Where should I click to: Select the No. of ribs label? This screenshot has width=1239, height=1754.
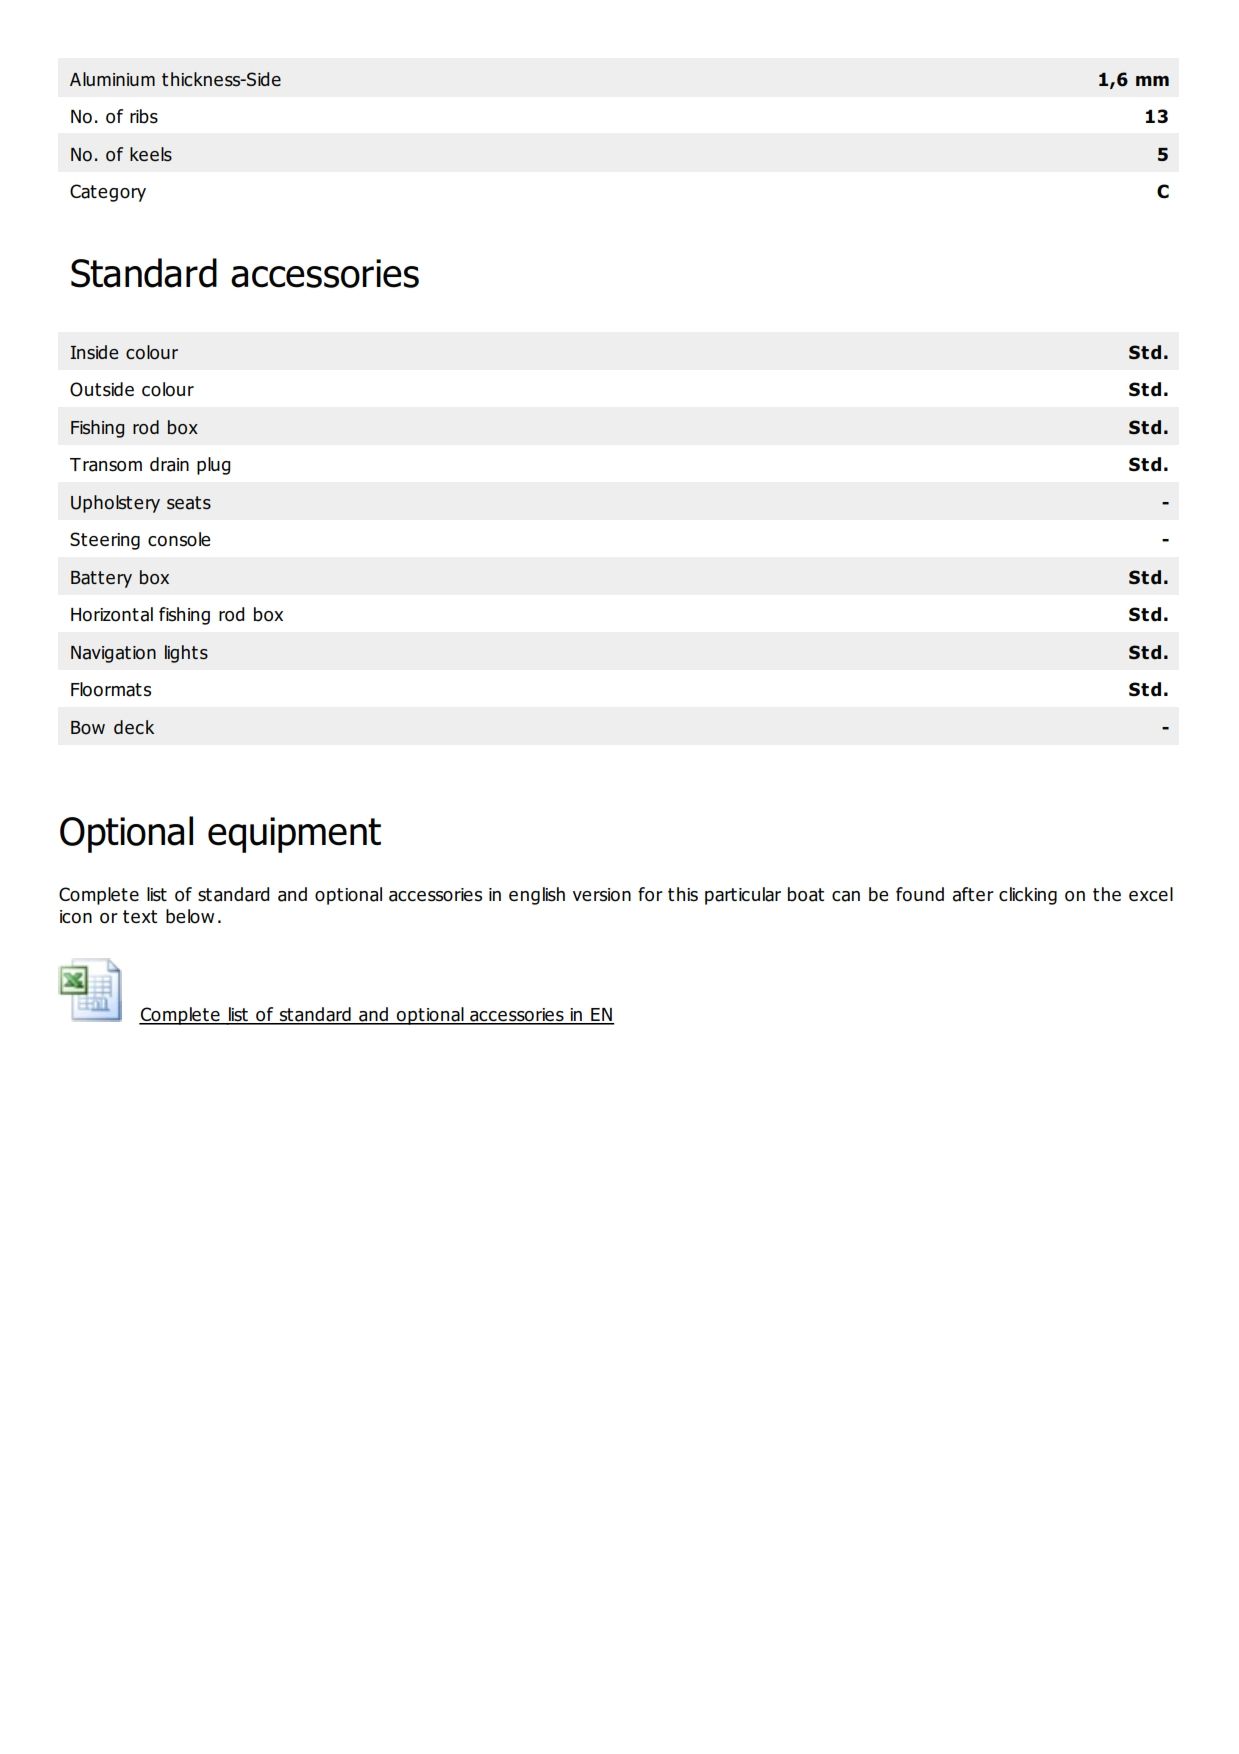114,117
